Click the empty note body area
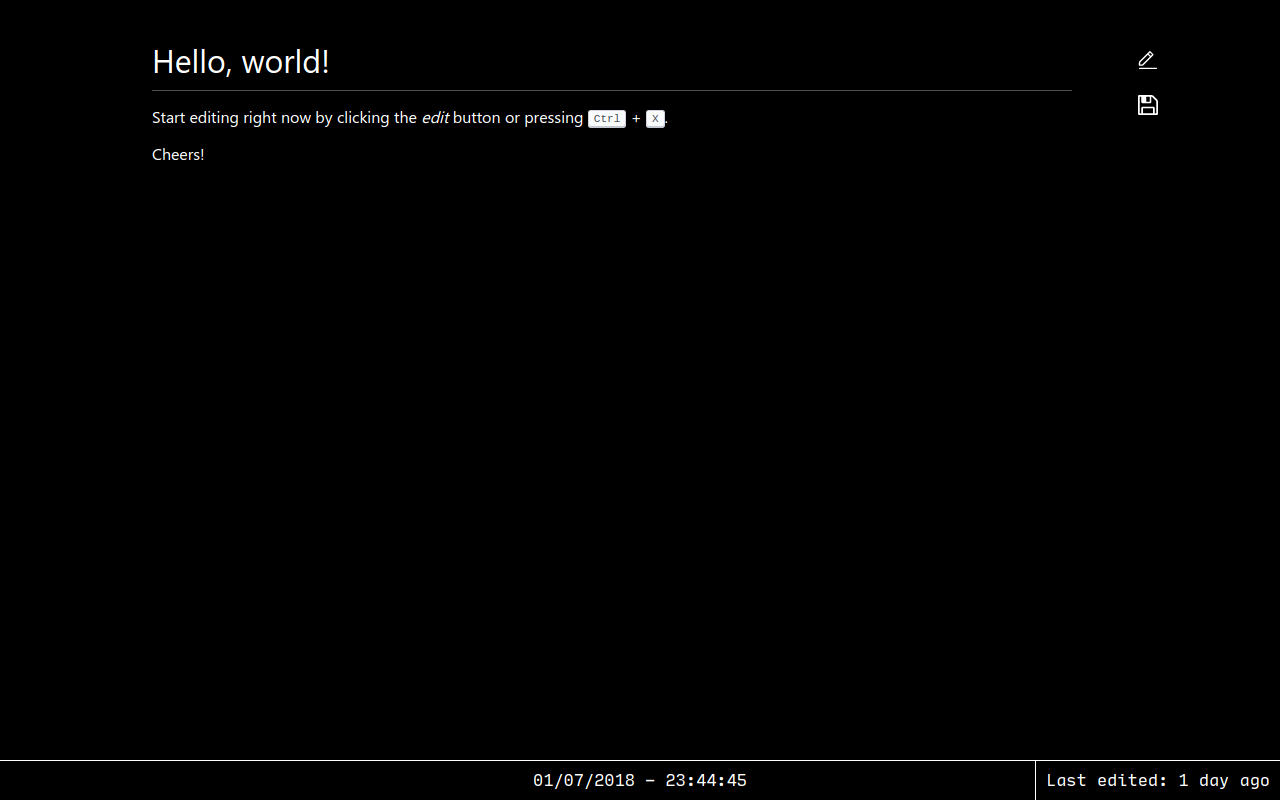Viewport: 1280px width, 800px height. tap(610, 400)
